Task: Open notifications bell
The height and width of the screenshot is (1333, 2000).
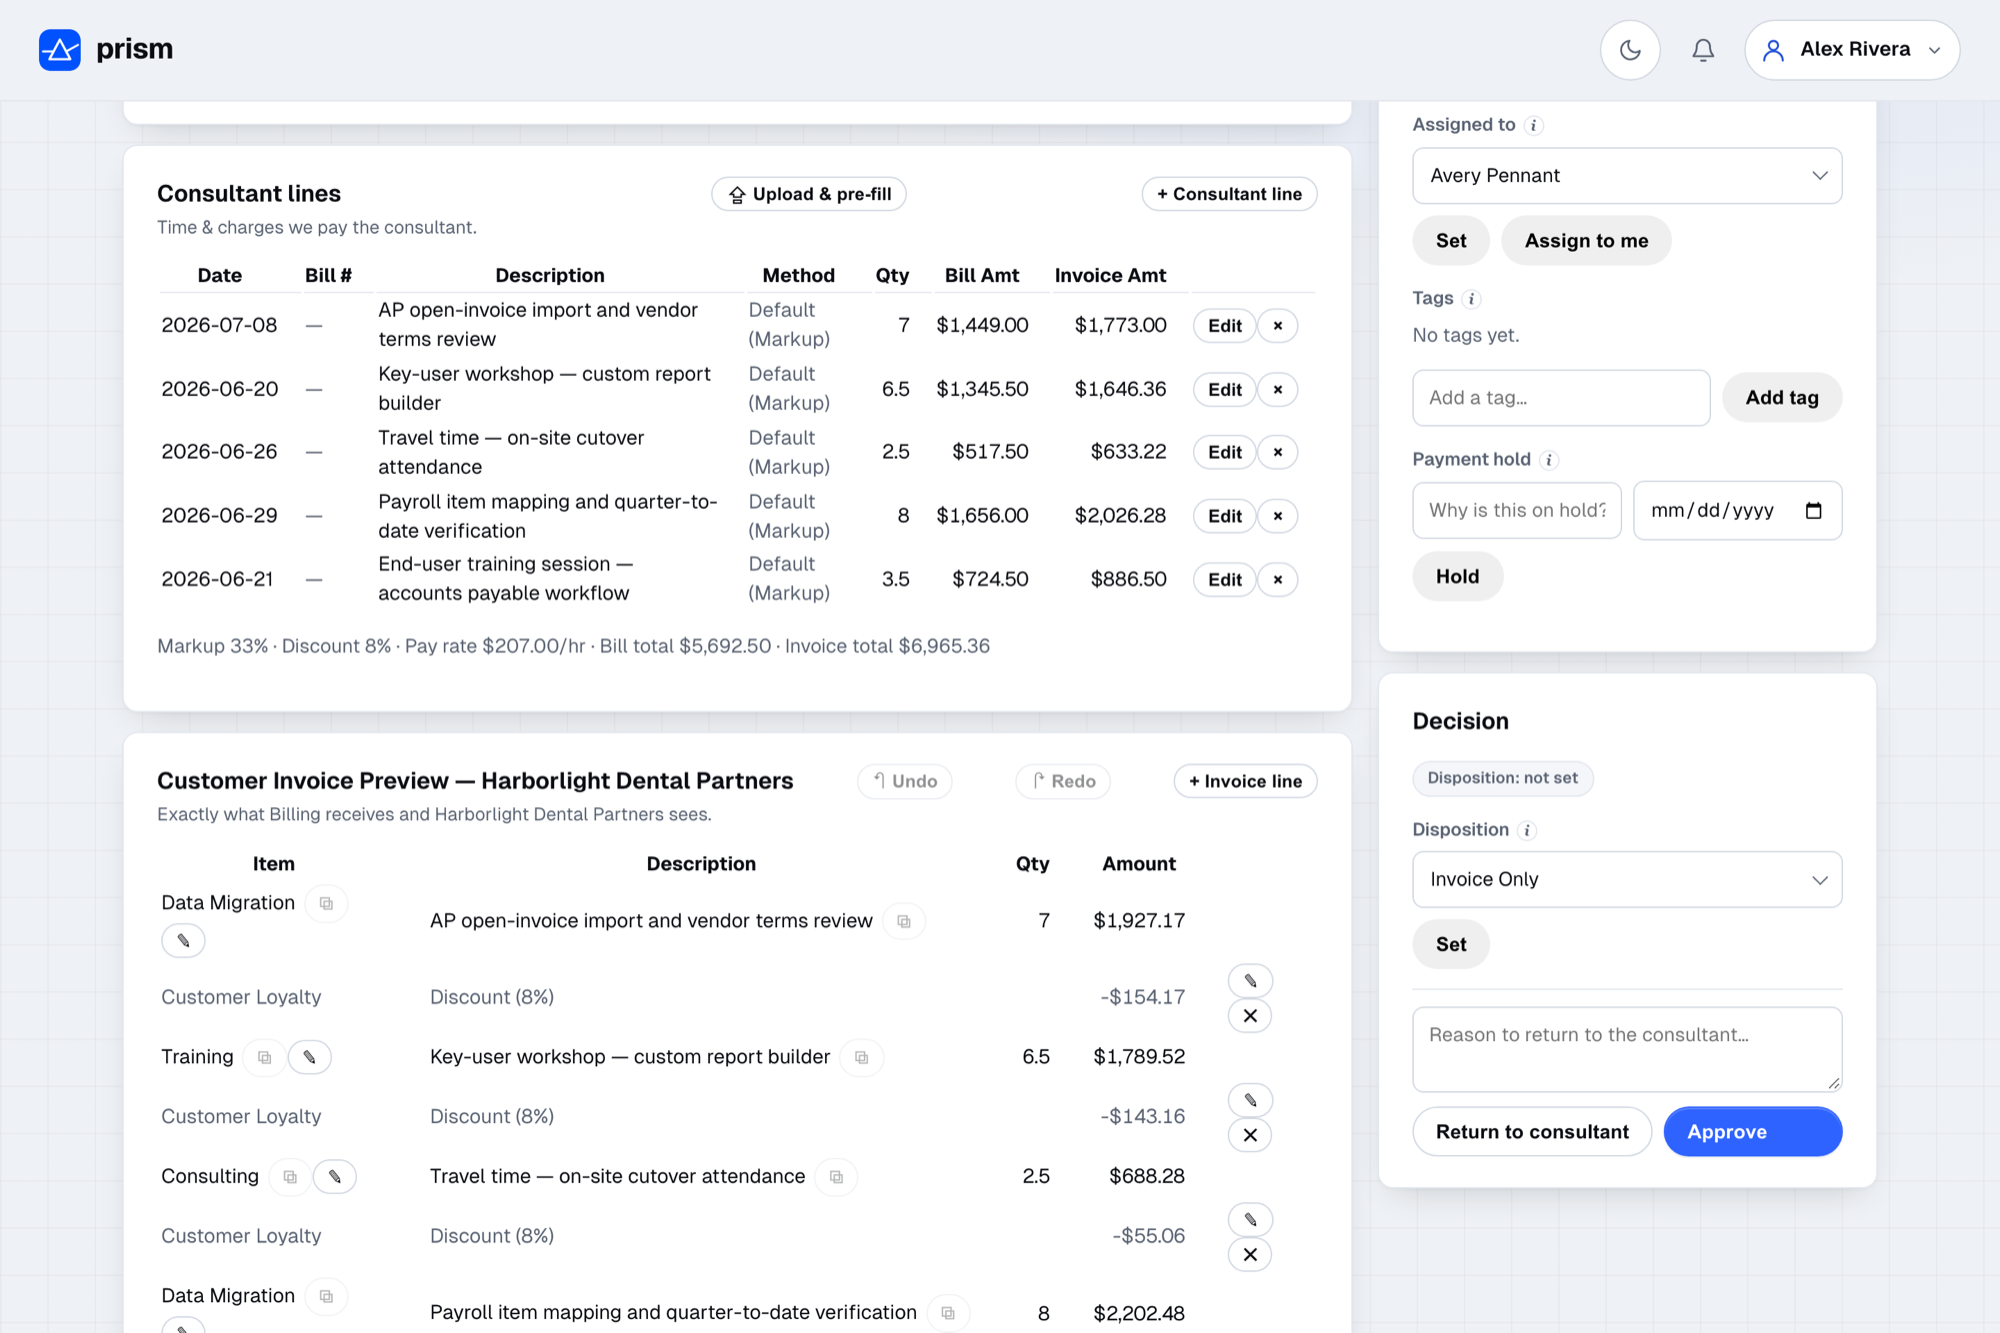Action: 1703,50
